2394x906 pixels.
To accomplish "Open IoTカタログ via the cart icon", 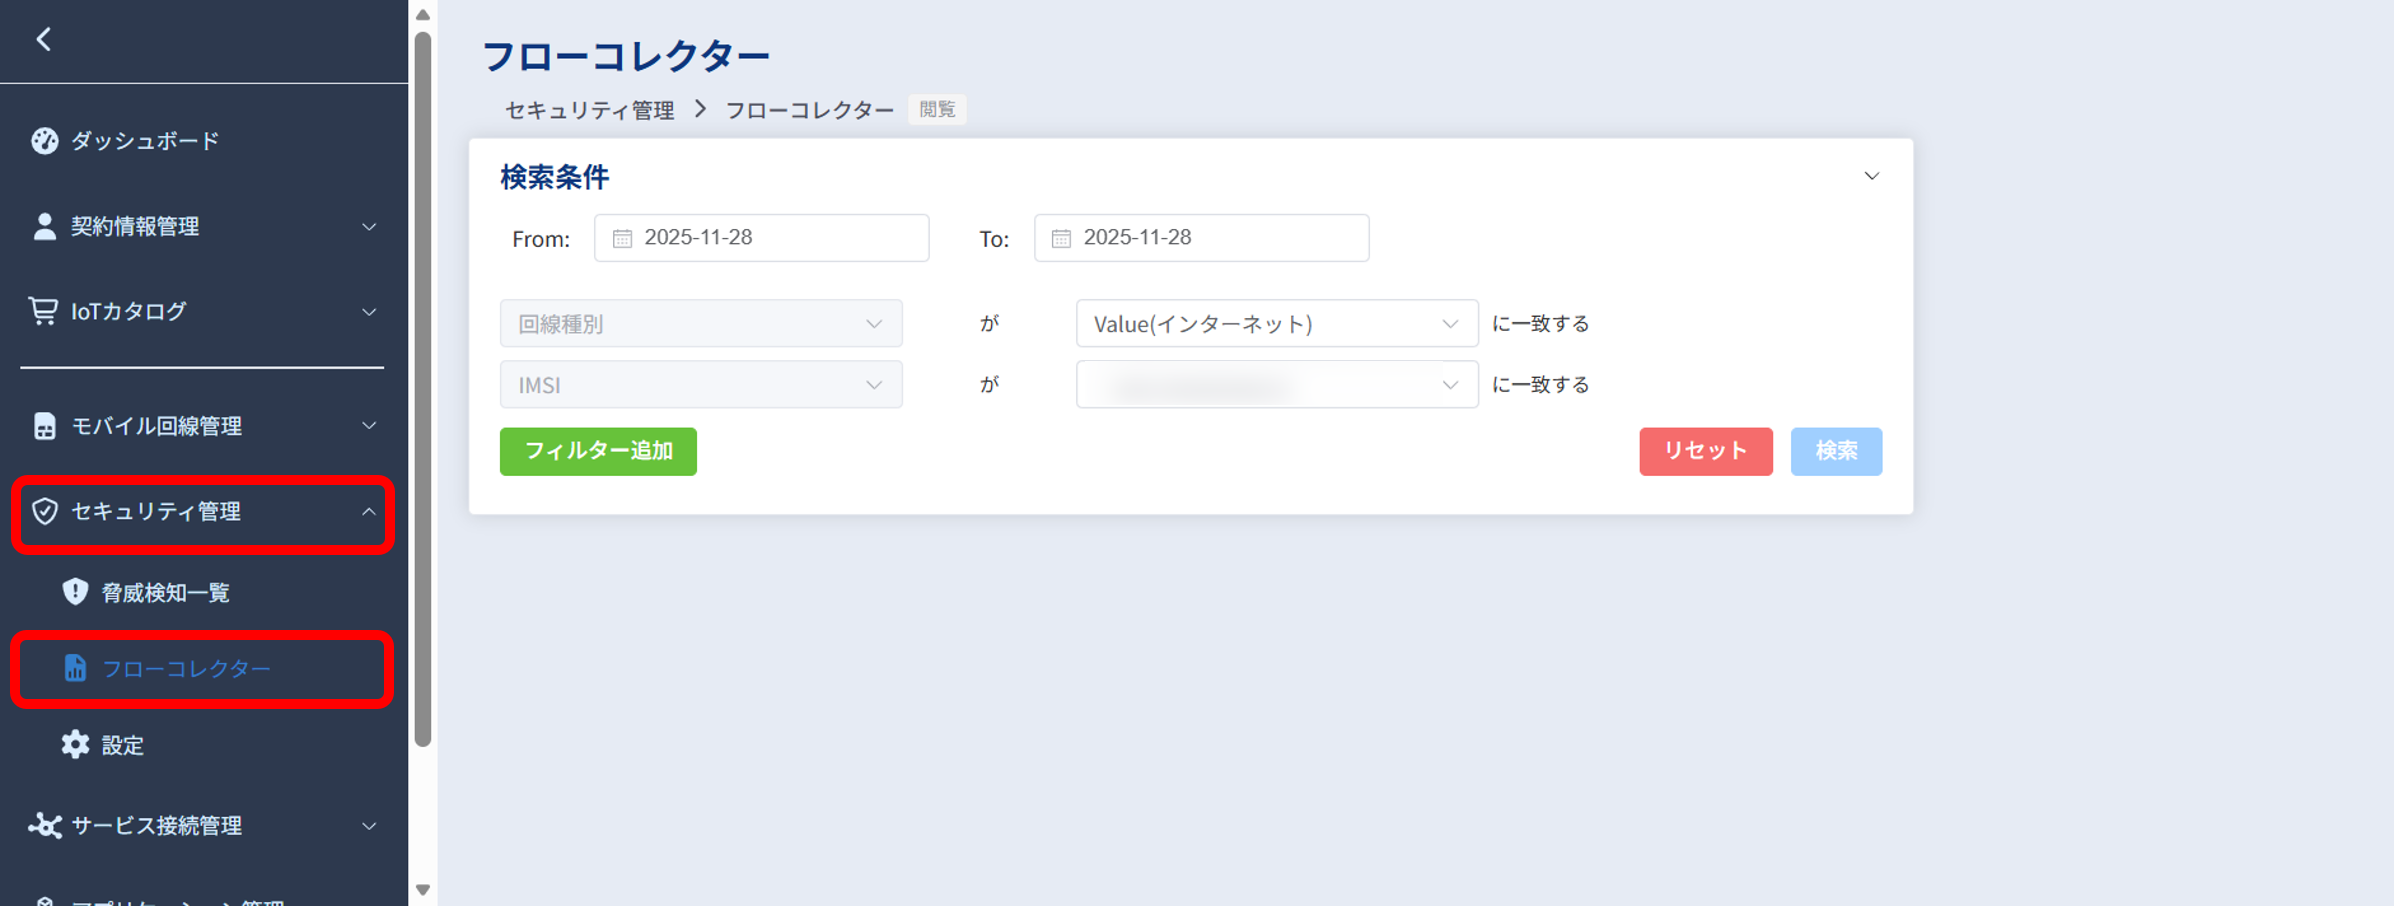I will point(44,311).
